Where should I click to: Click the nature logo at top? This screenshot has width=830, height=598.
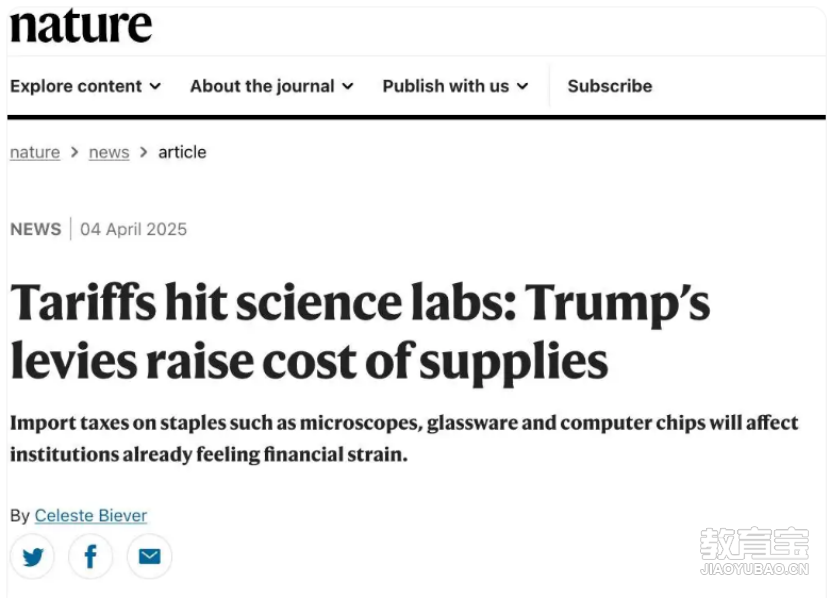point(81,26)
